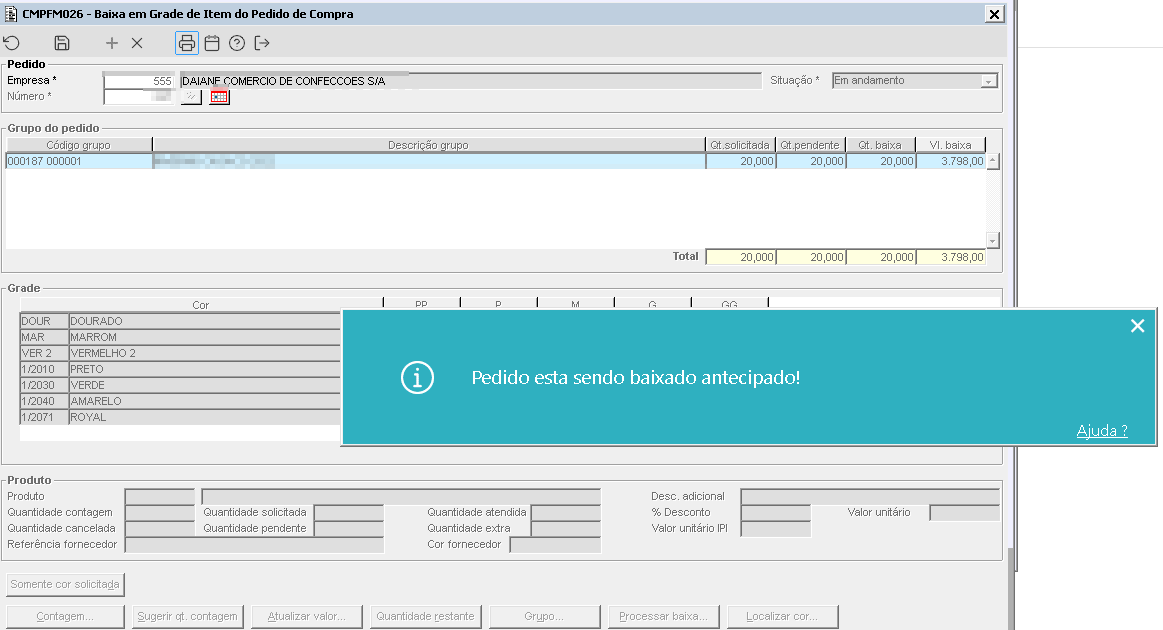
Task: Click the total Vl. baixa 3.798,00 field
Action: click(952, 257)
